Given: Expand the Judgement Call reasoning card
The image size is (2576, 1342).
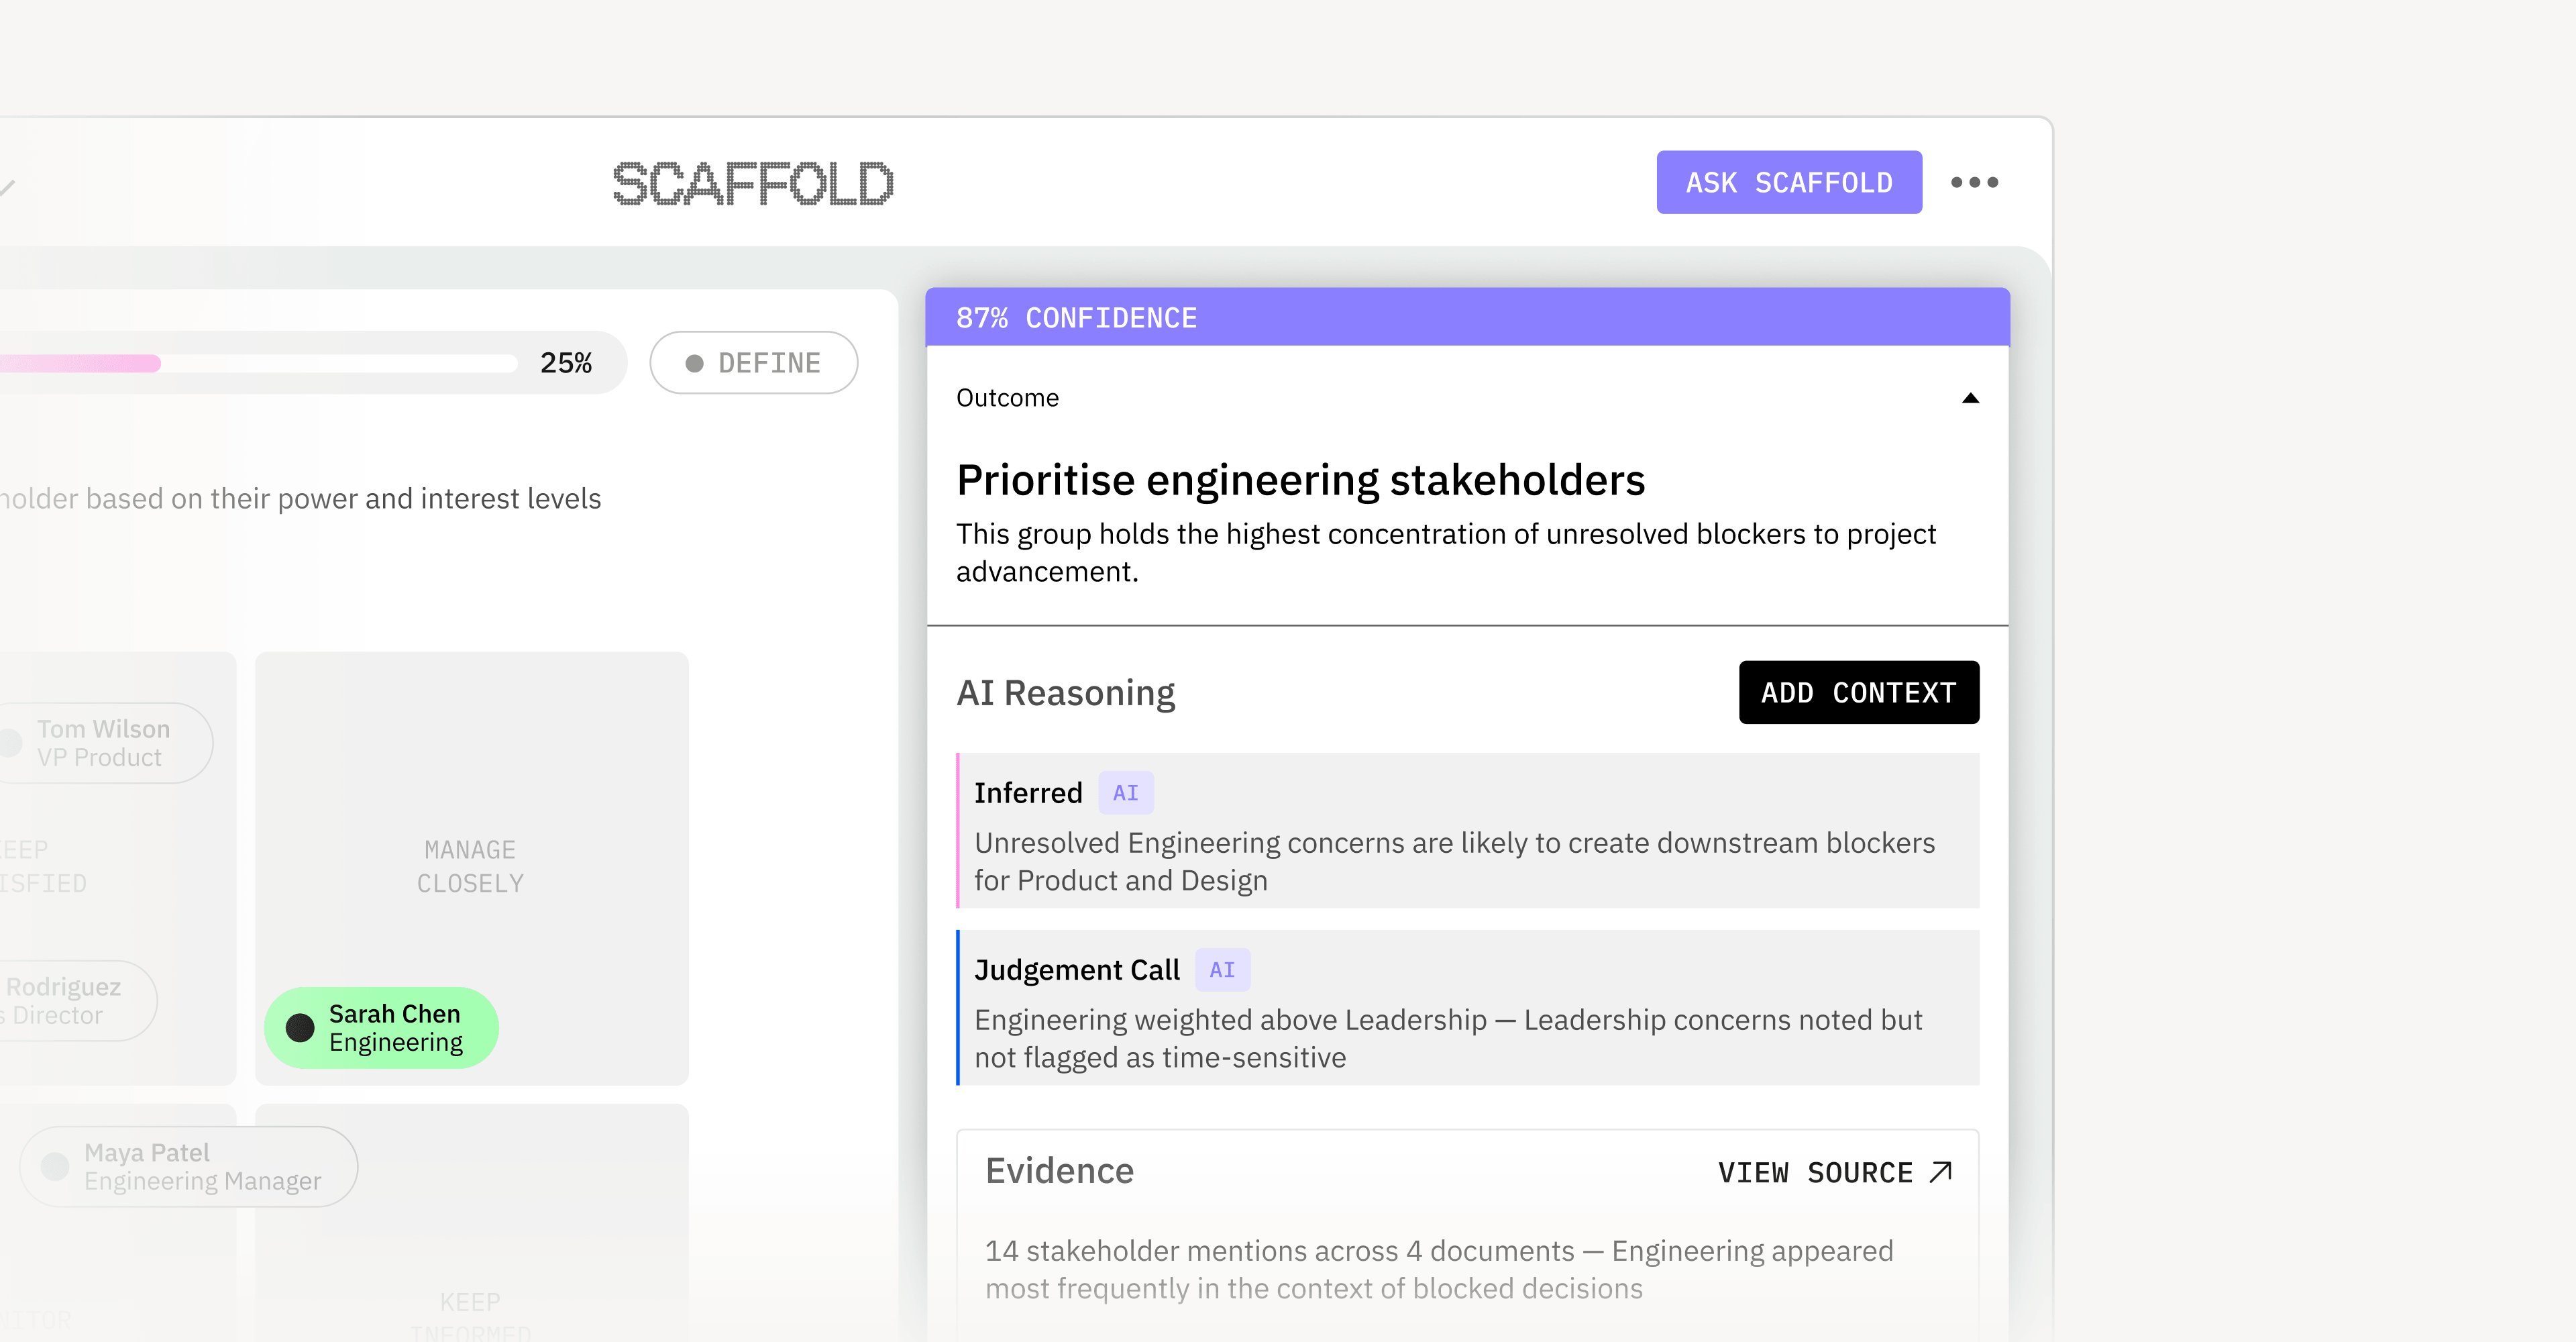Looking at the screenshot, I should 1467,1008.
